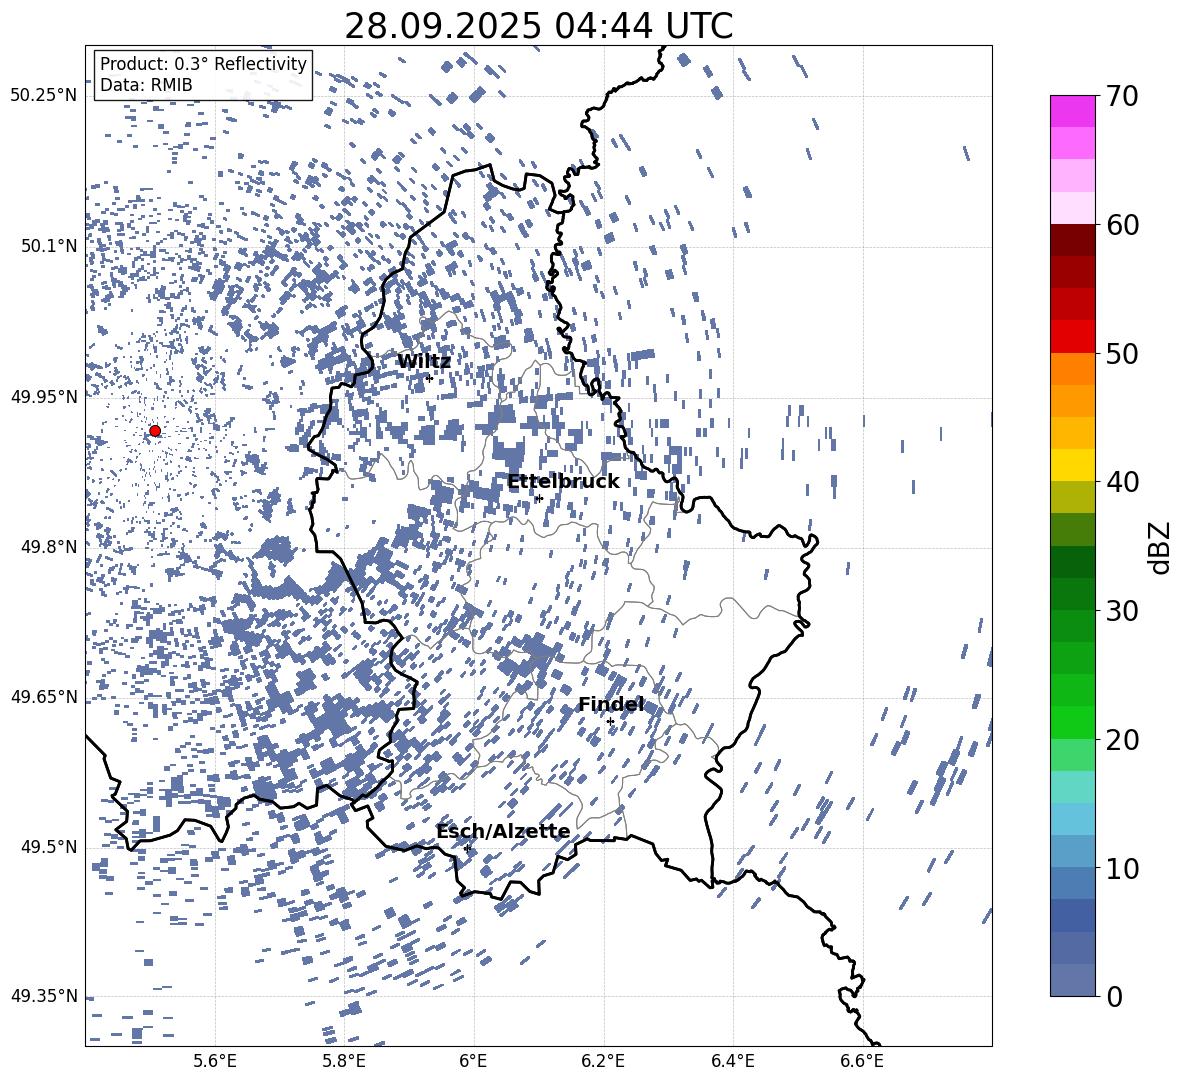Click the colorbar 20 tick label
The image size is (1184, 1081).
[x=1122, y=740]
